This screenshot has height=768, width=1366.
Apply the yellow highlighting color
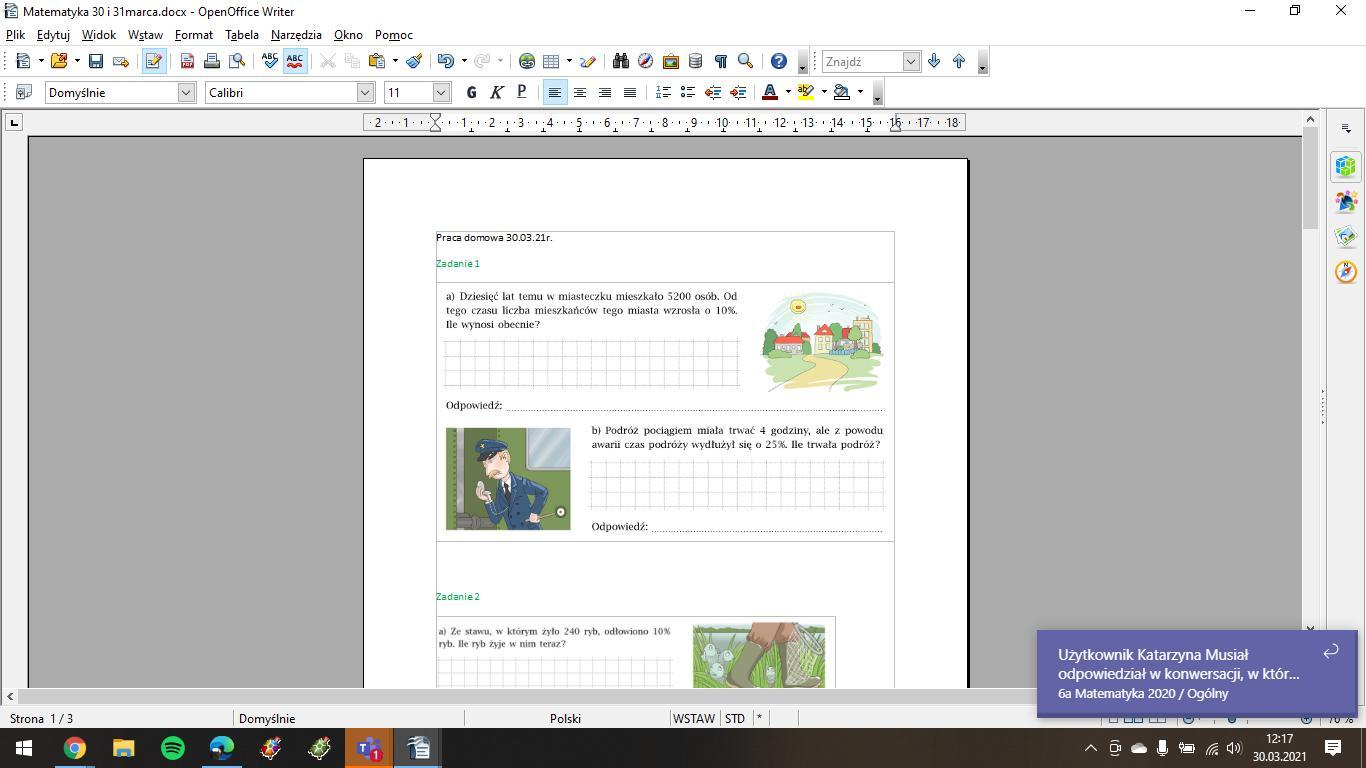coord(806,92)
